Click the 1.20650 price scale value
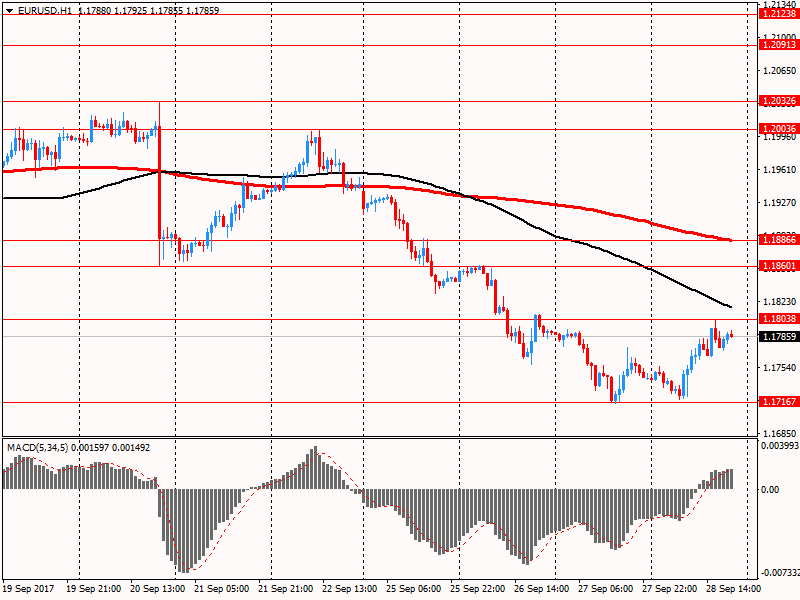The width and height of the screenshot is (800, 600). click(x=779, y=71)
